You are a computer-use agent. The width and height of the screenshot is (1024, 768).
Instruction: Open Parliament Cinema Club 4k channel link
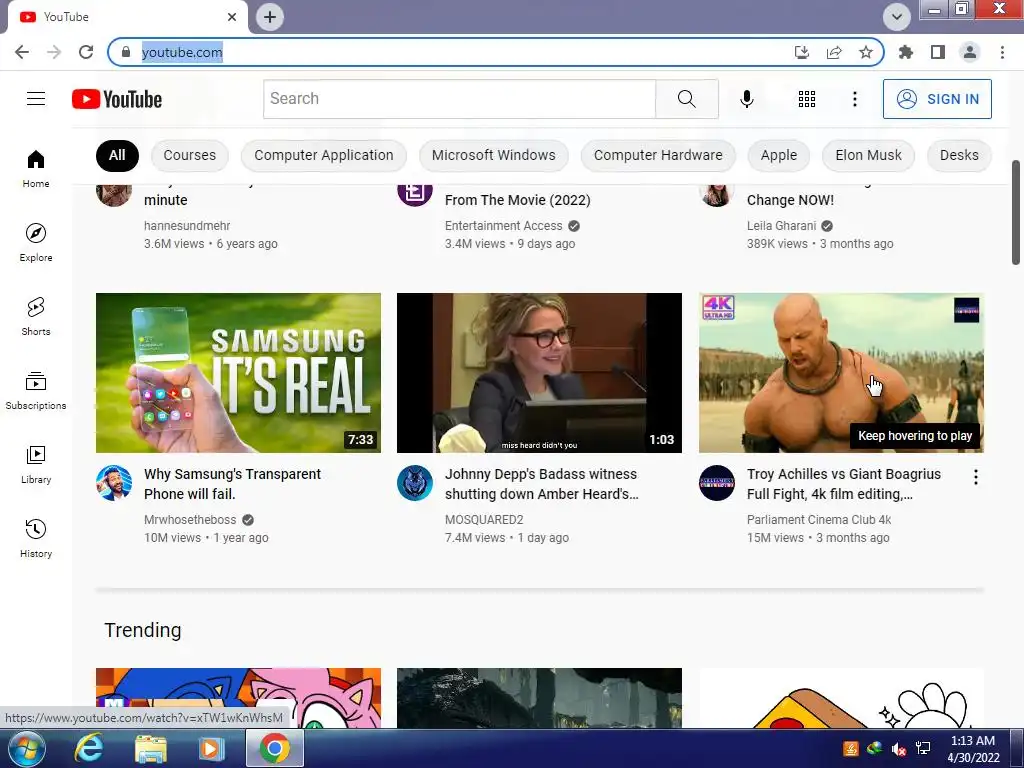tap(819, 520)
